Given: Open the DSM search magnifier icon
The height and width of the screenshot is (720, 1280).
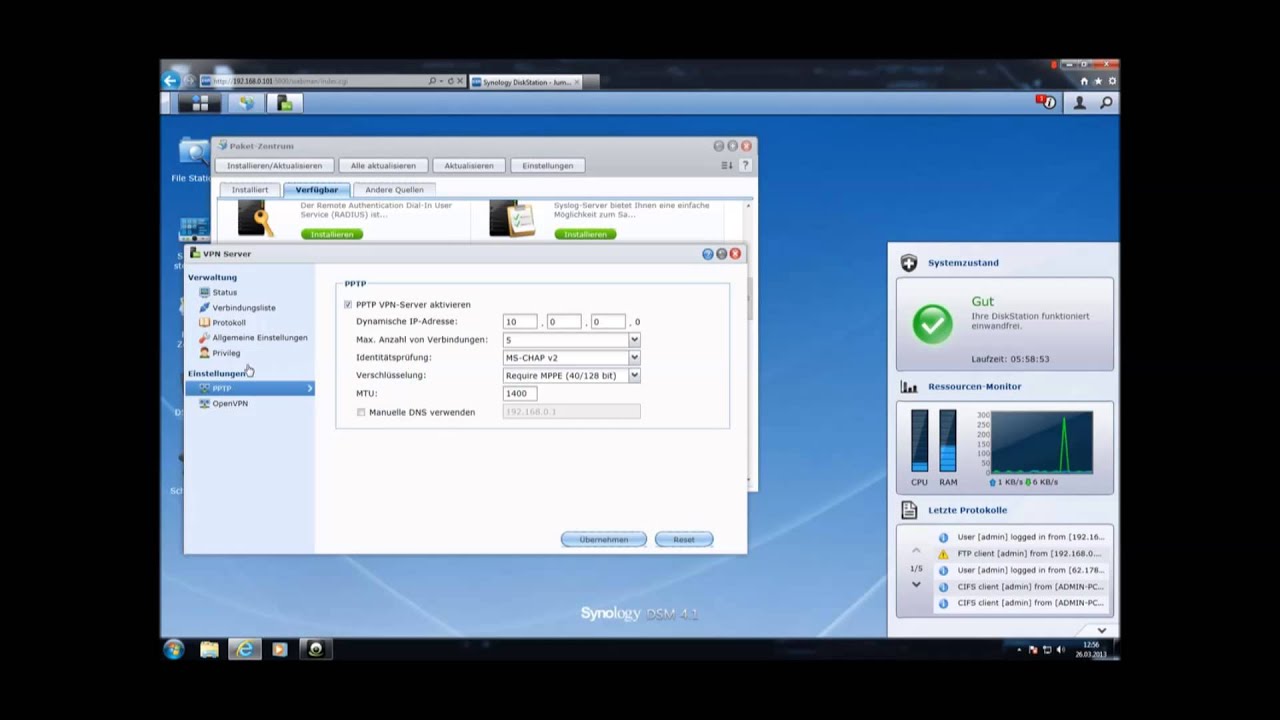Looking at the screenshot, I should click(x=1106, y=103).
